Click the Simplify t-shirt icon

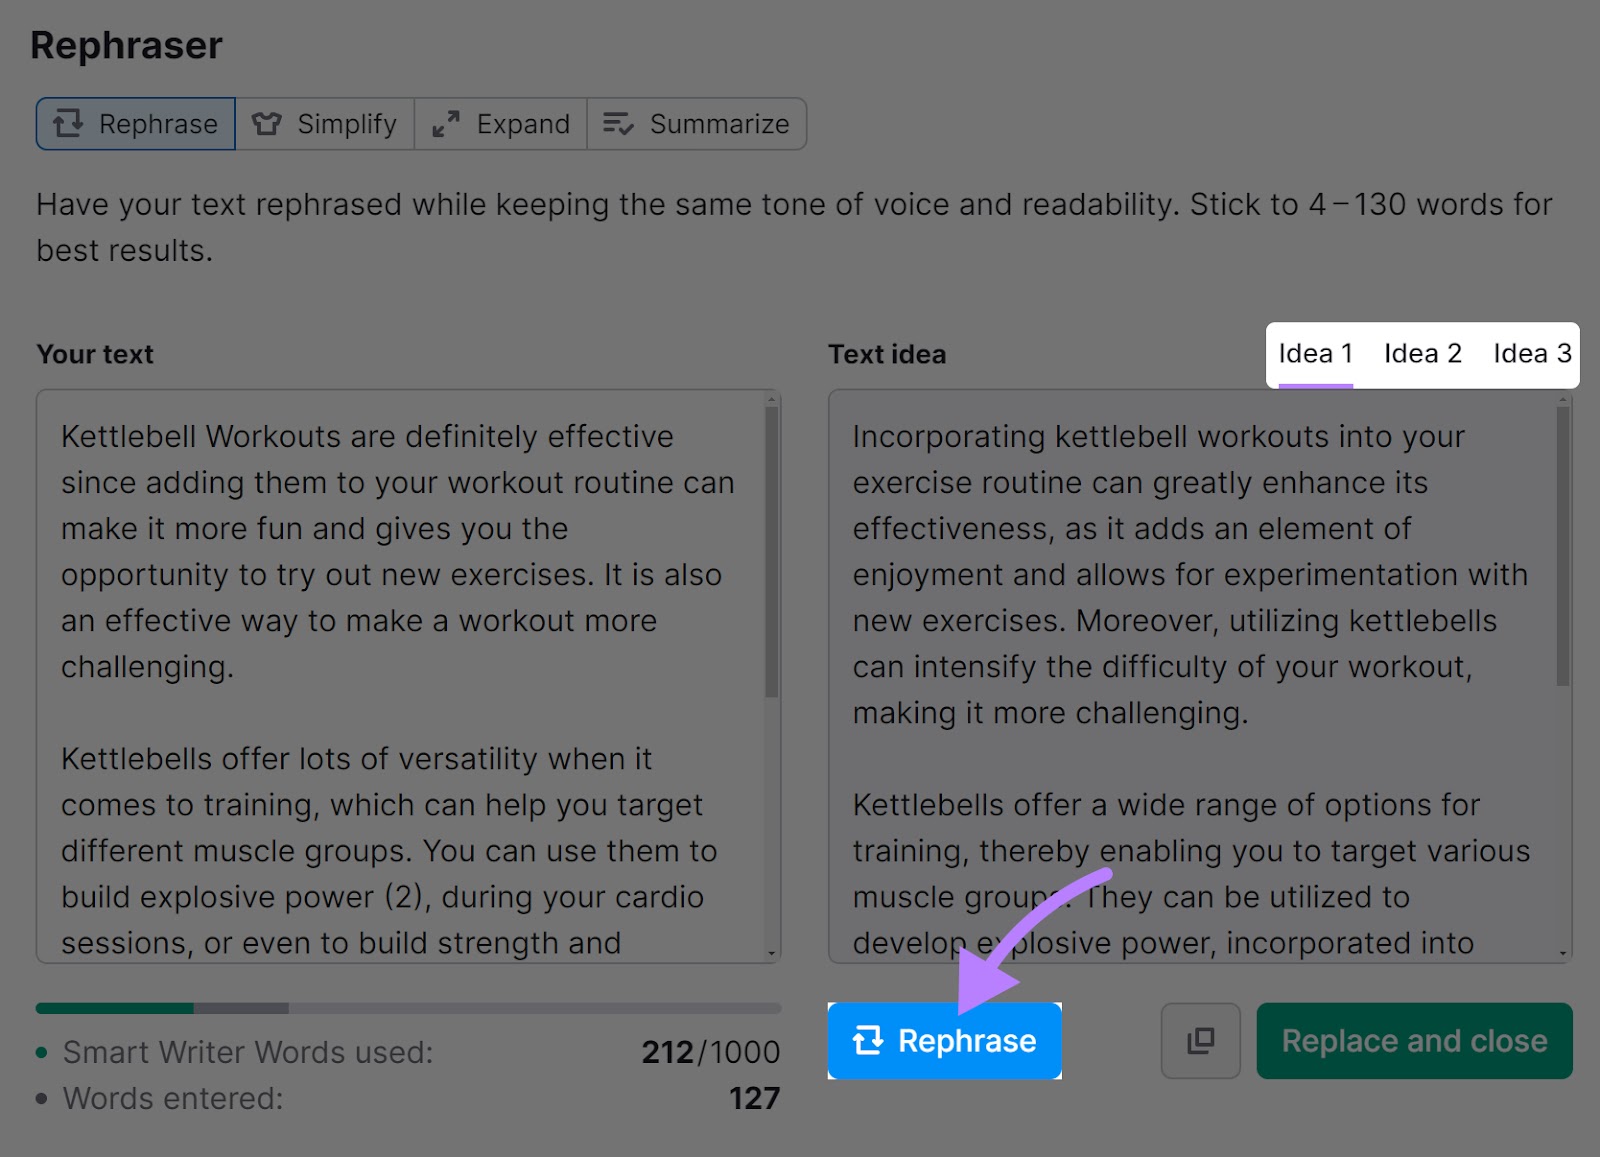pos(267,123)
